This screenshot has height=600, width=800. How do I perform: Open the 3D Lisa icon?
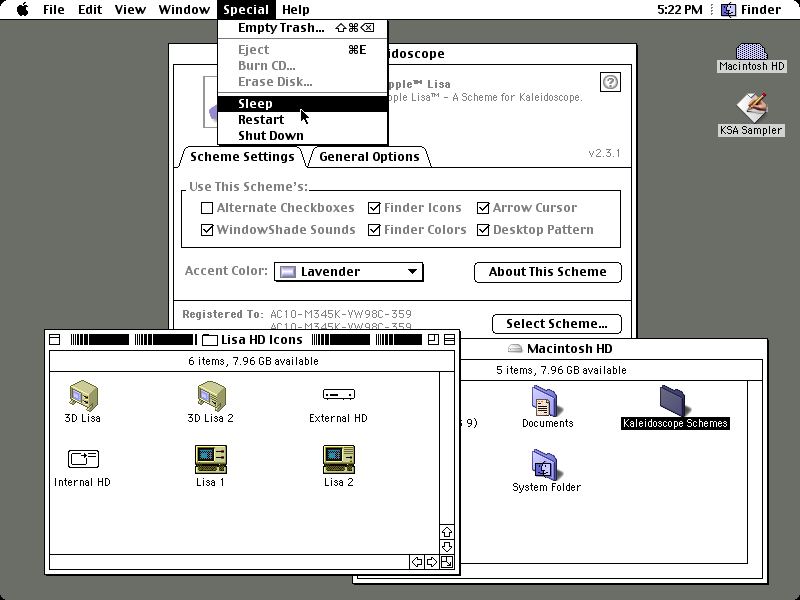point(84,395)
